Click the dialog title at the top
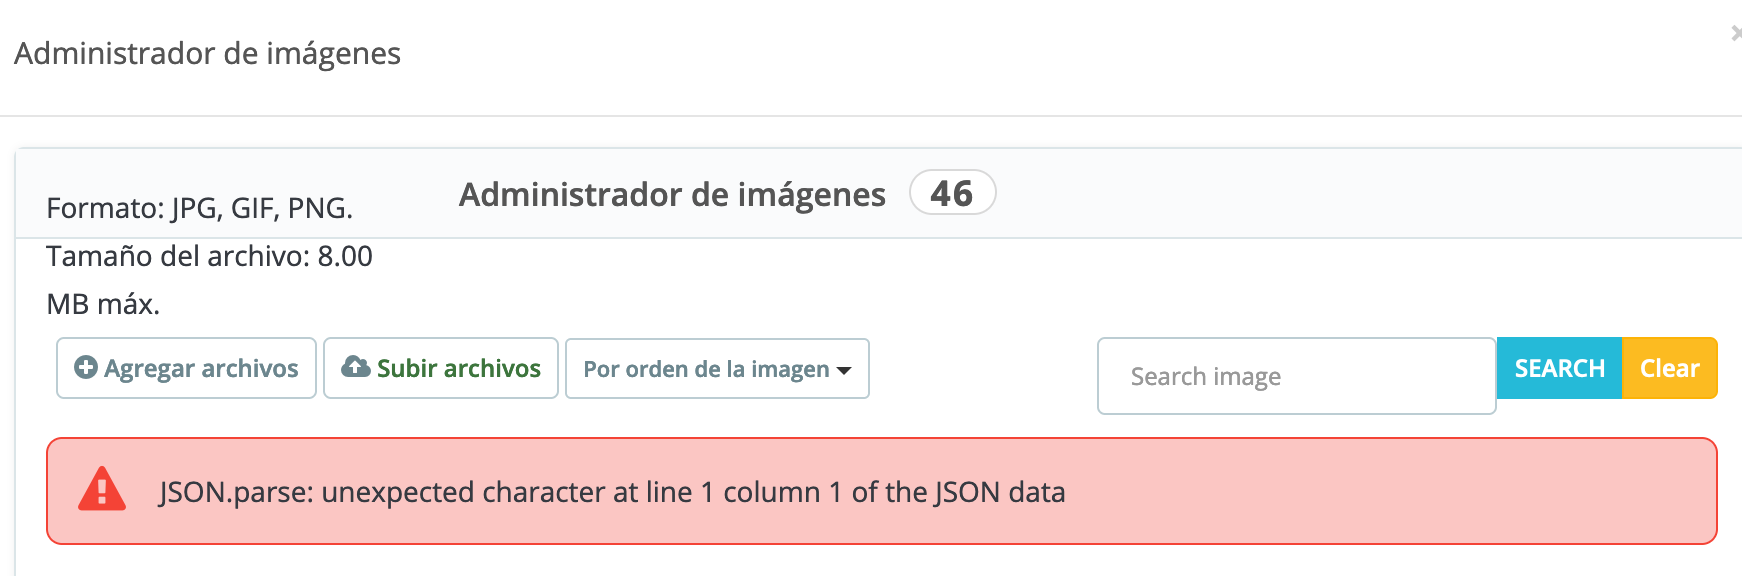Screen dimensions: 1742x576 (207, 53)
